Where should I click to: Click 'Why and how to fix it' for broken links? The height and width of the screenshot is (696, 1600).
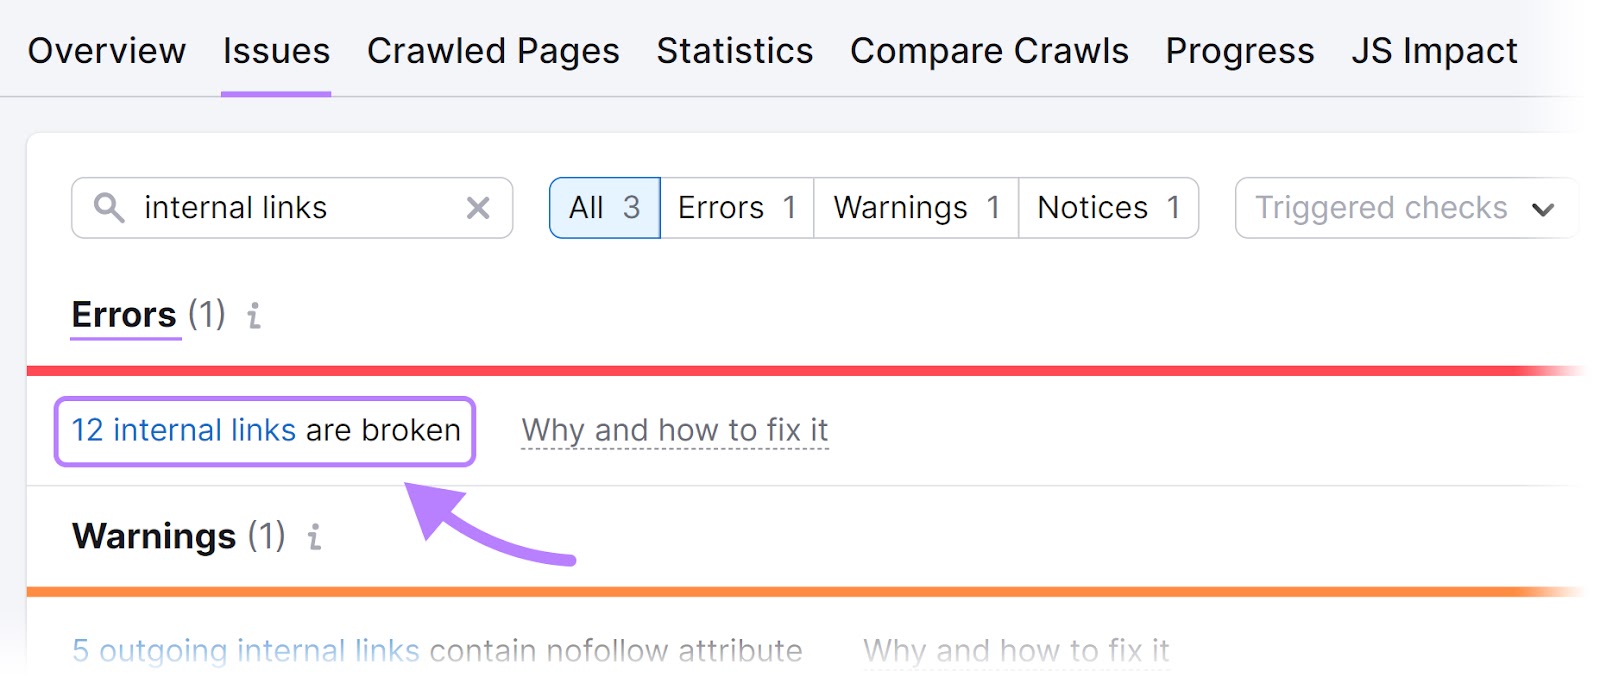pos(673,430)
